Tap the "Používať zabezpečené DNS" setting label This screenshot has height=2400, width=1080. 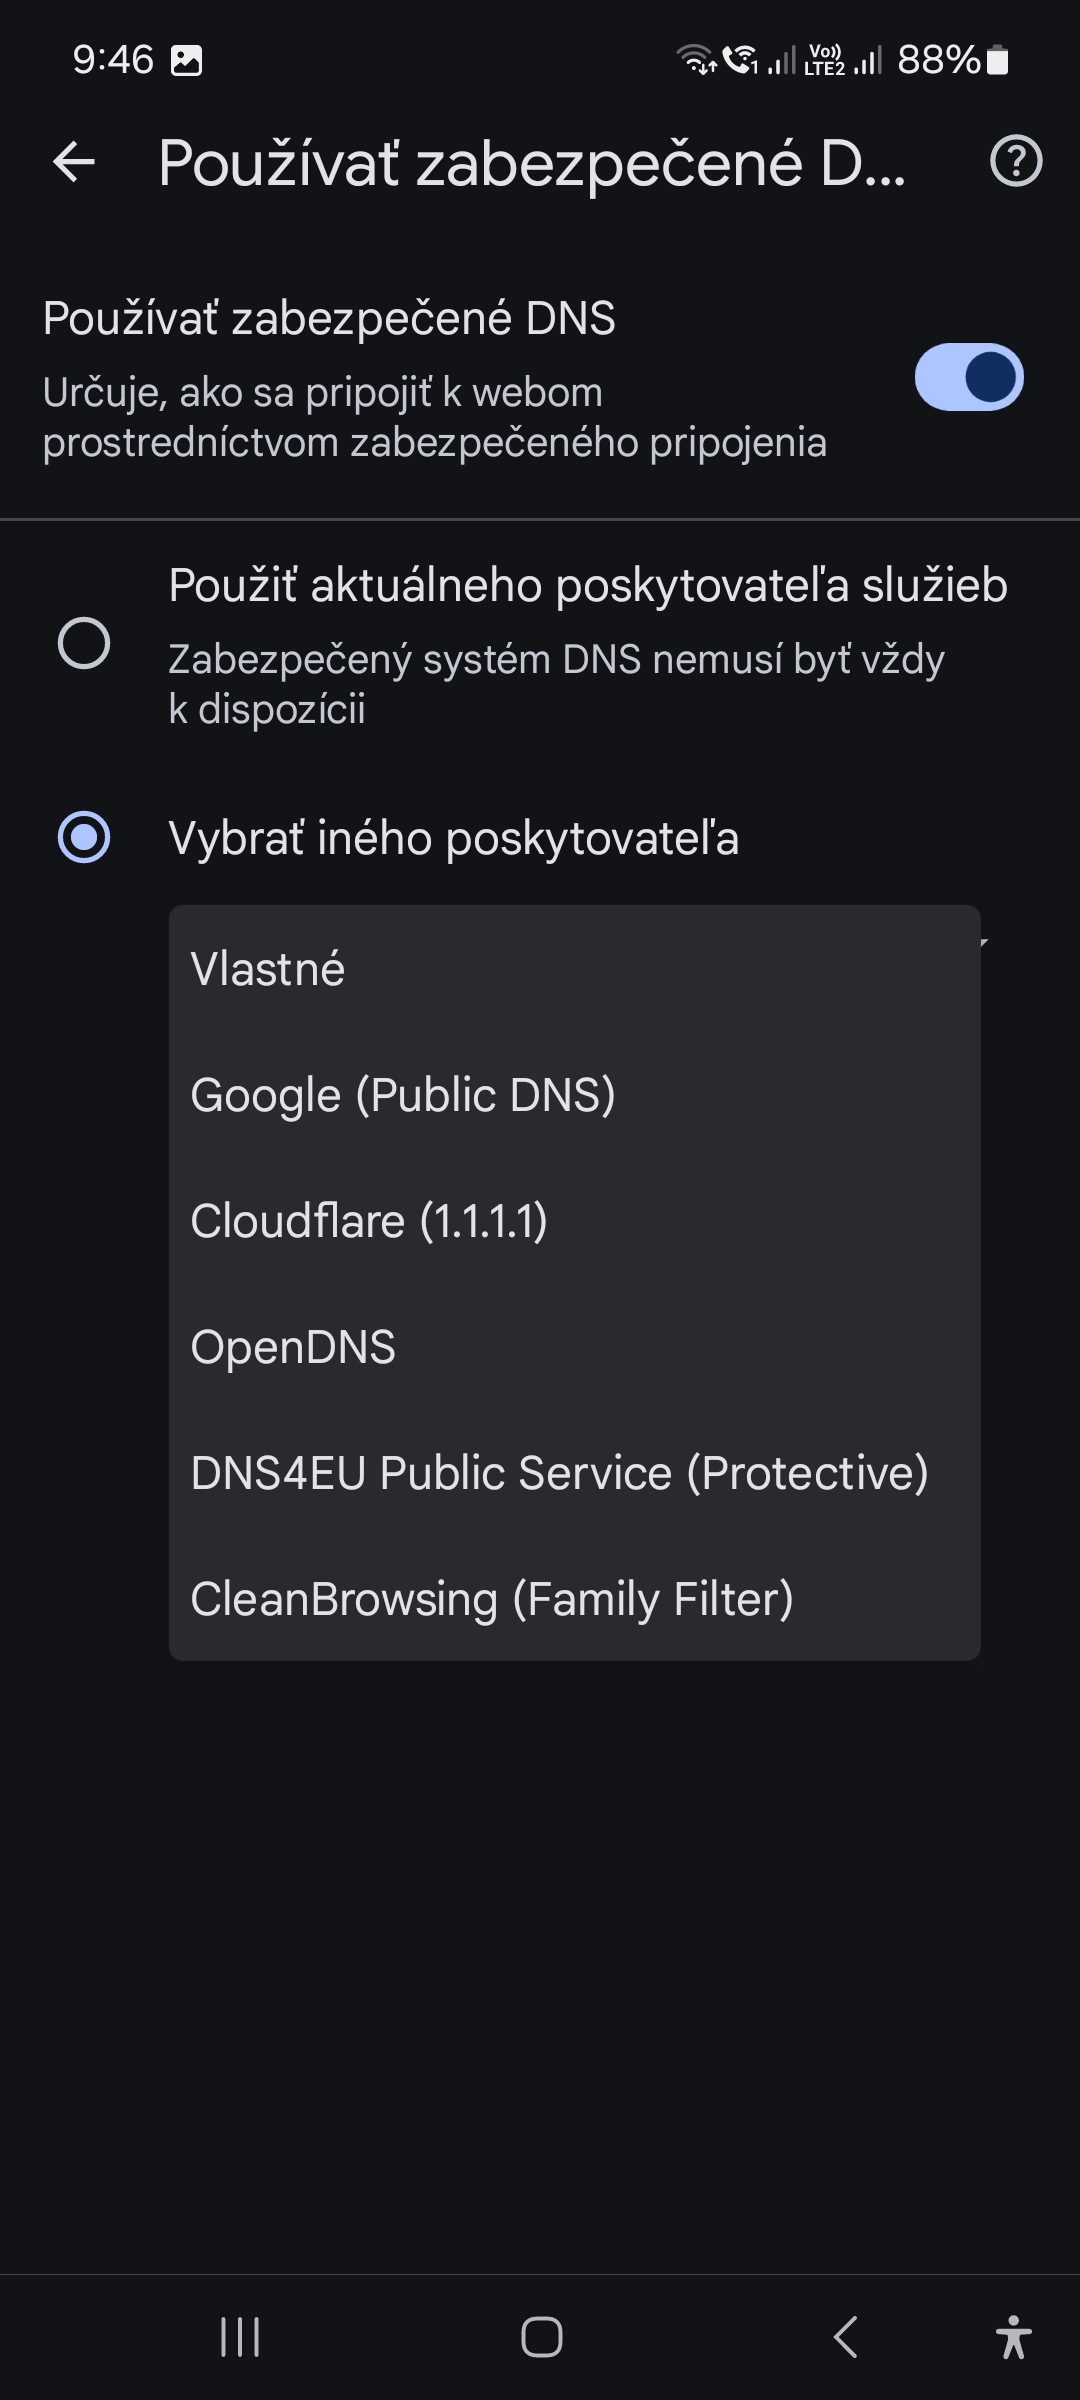pos(329,319)
